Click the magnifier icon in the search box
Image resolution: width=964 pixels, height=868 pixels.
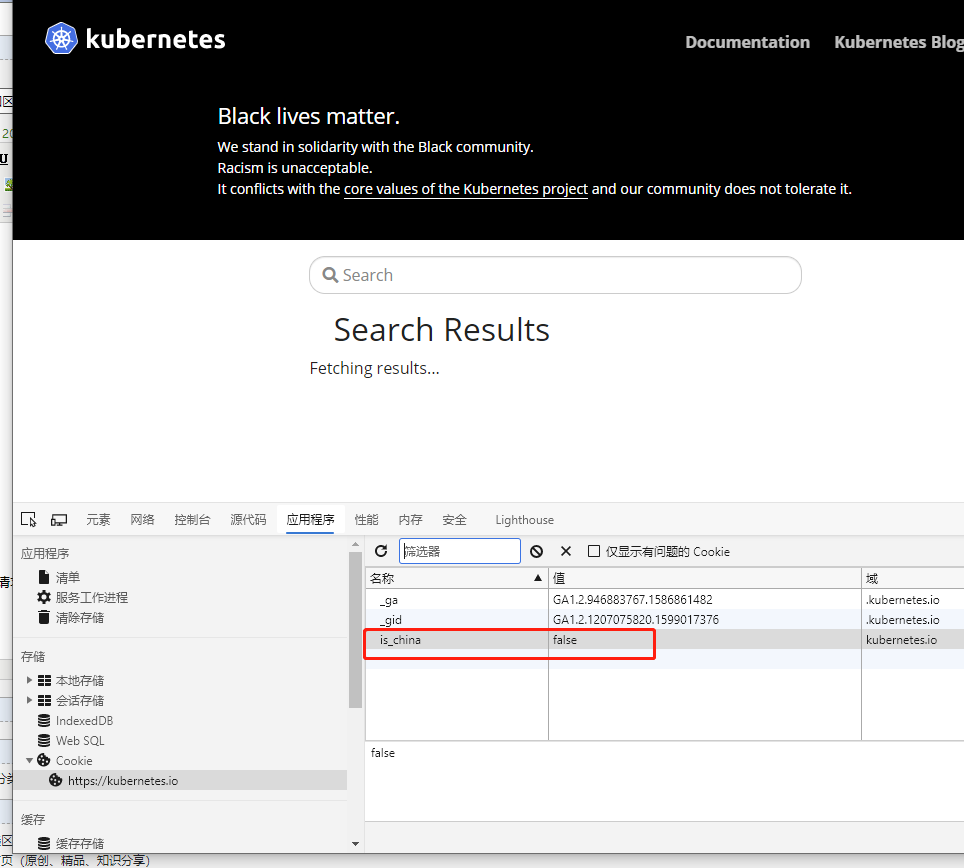pyautogui.click(x=330, y=275)
